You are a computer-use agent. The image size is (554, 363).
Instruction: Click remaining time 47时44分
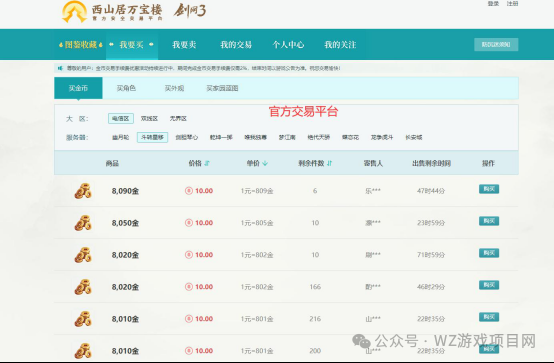point(431,191)
